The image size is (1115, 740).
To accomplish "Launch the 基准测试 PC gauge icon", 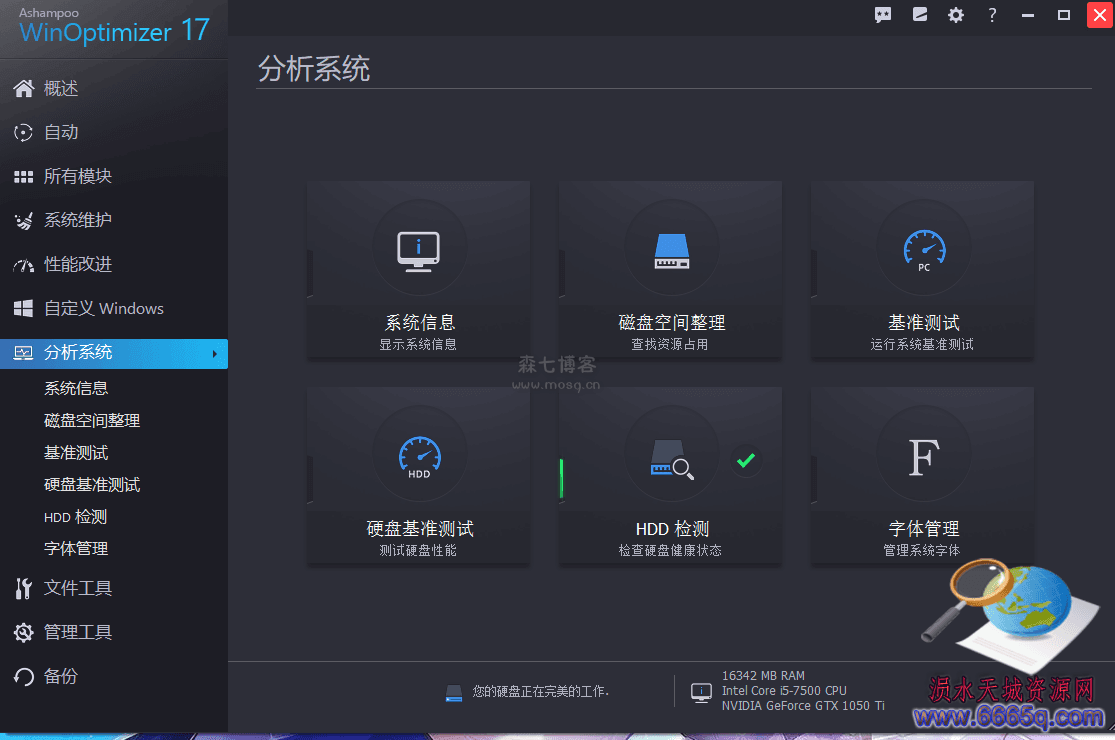I will coord(924,251).
